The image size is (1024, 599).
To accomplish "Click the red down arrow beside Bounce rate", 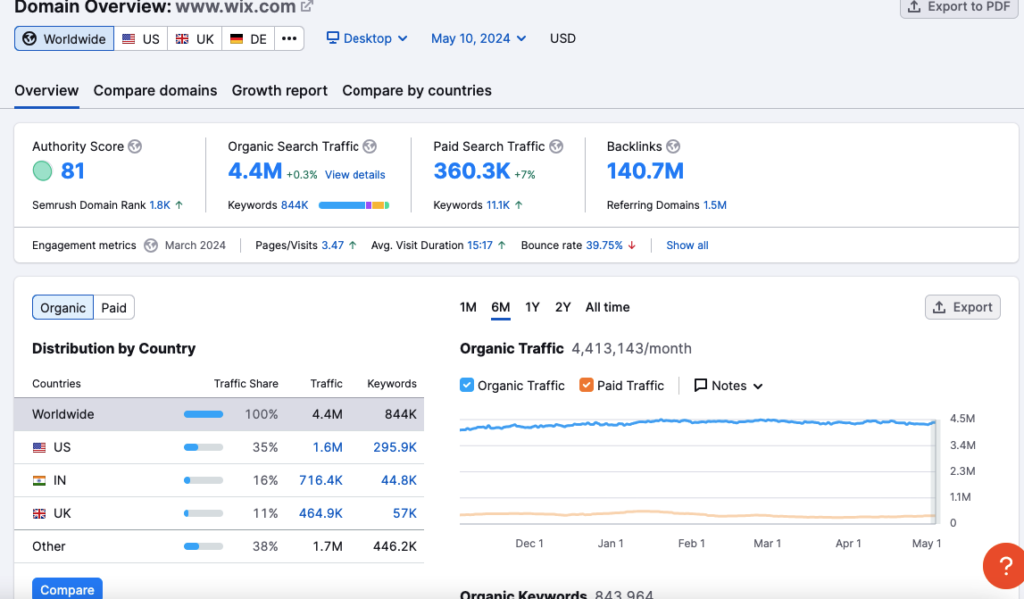I will pyautogui.click(x=632, y=246).
